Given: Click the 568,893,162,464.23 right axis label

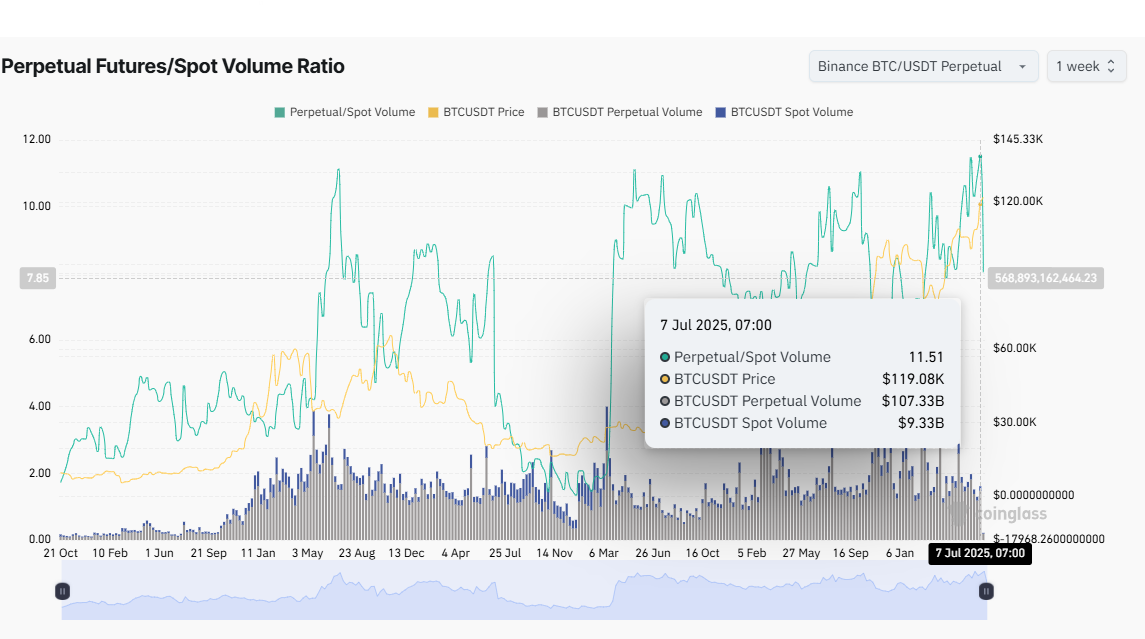Looking at the screenshot, I should (1047, 278).
